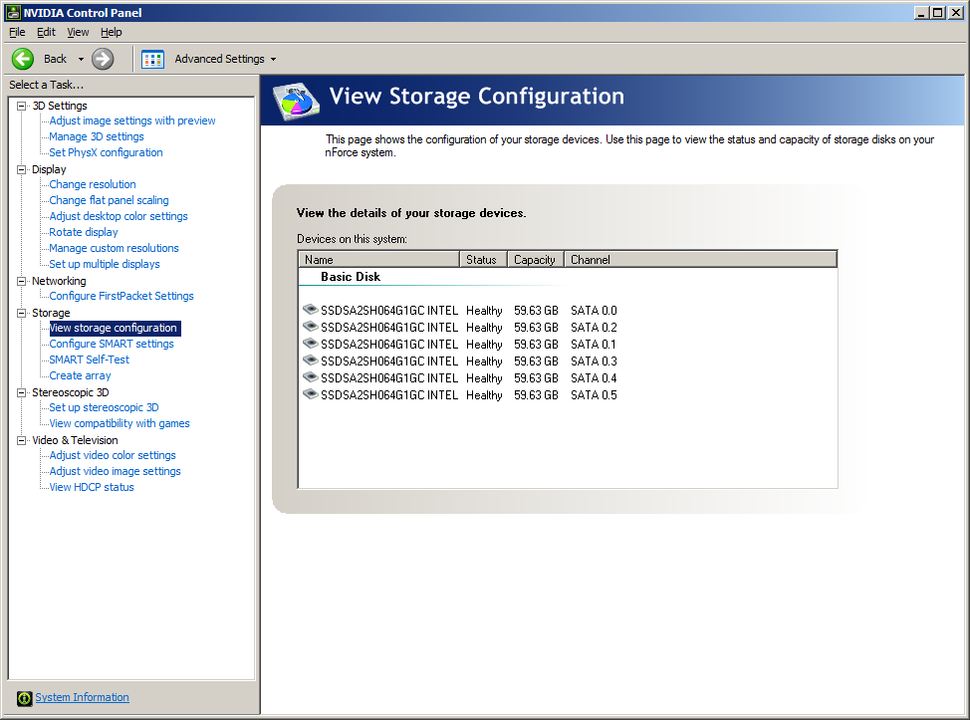
Task: Select View storage configuration item
Action: (114, 328)
